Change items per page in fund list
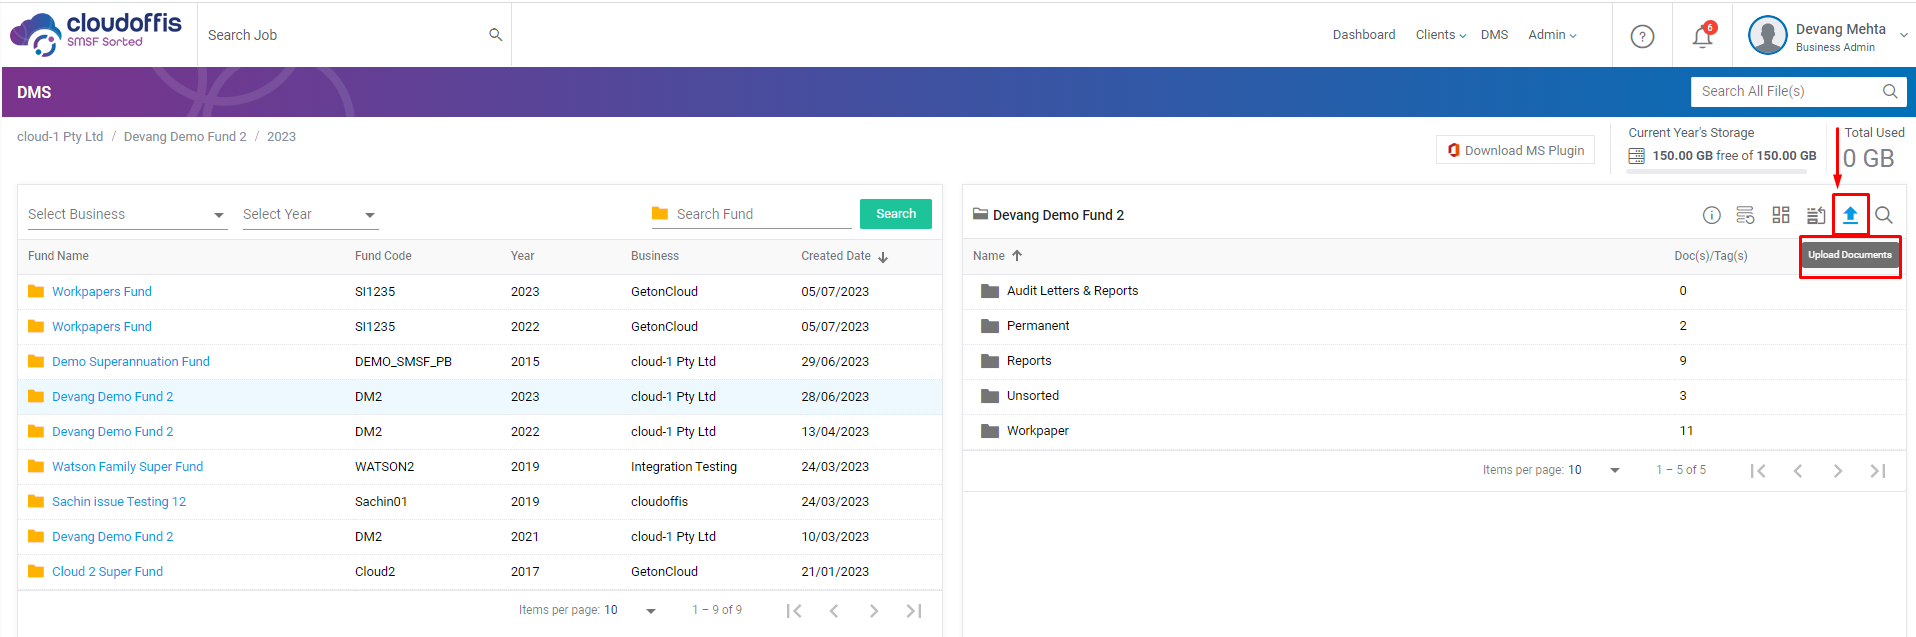This screenshot has width=1916, height=637. pyautogui.click(x=630, y=610)
